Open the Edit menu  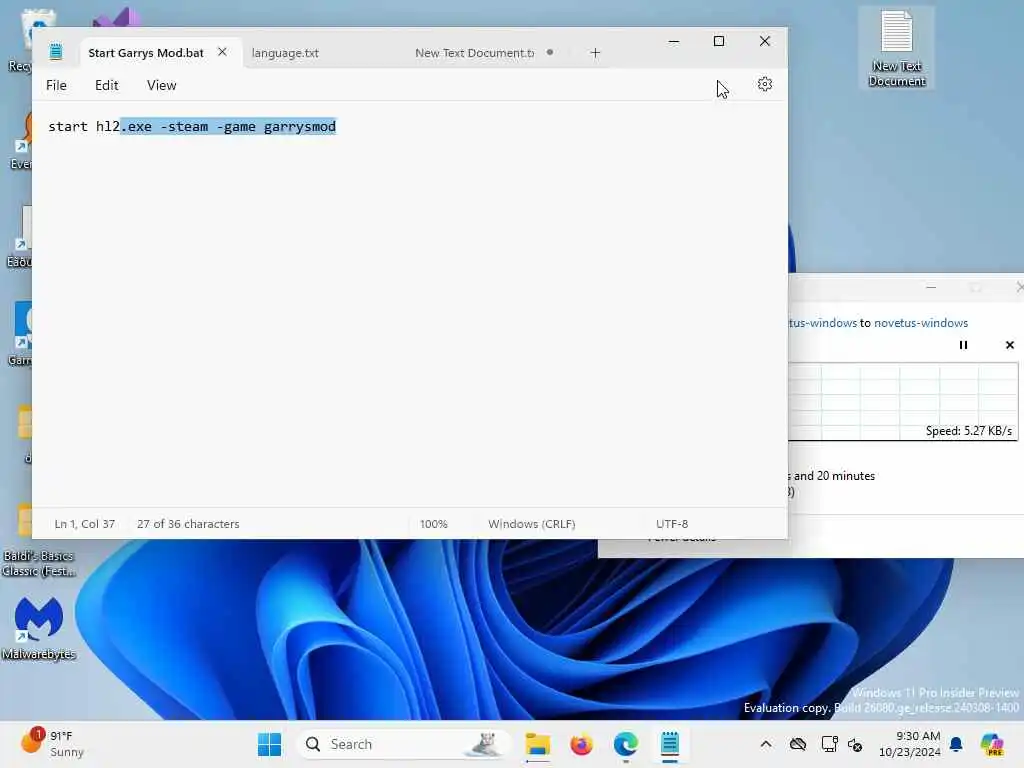[106, 86]
